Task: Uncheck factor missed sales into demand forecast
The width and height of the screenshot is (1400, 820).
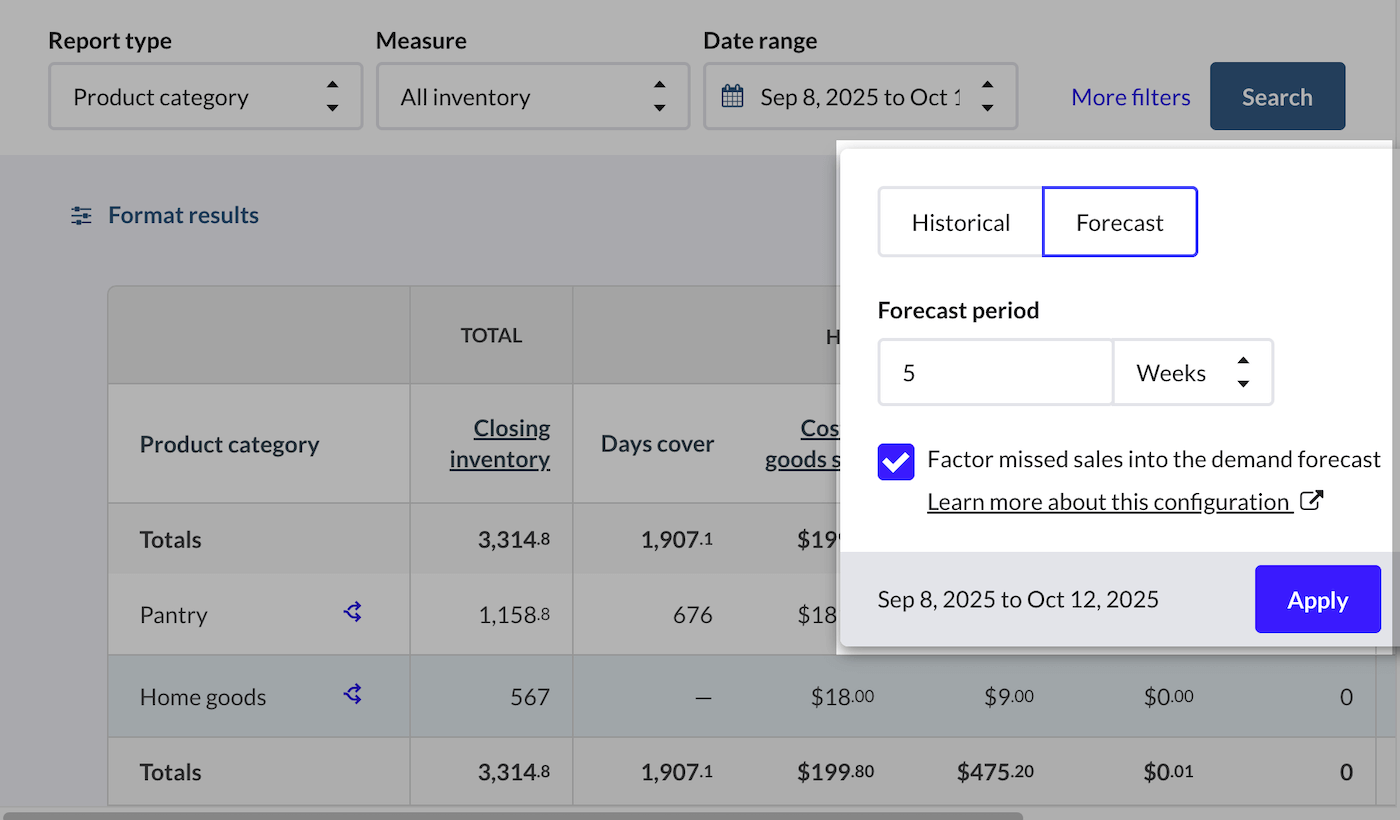Action: [895, 461]
